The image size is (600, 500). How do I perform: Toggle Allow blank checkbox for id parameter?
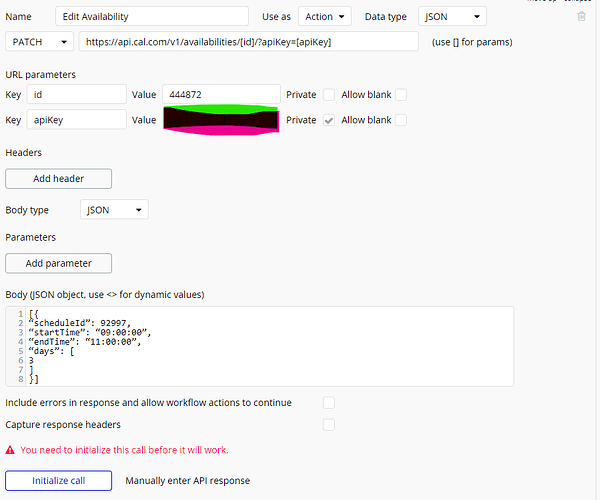click(401, 94)
